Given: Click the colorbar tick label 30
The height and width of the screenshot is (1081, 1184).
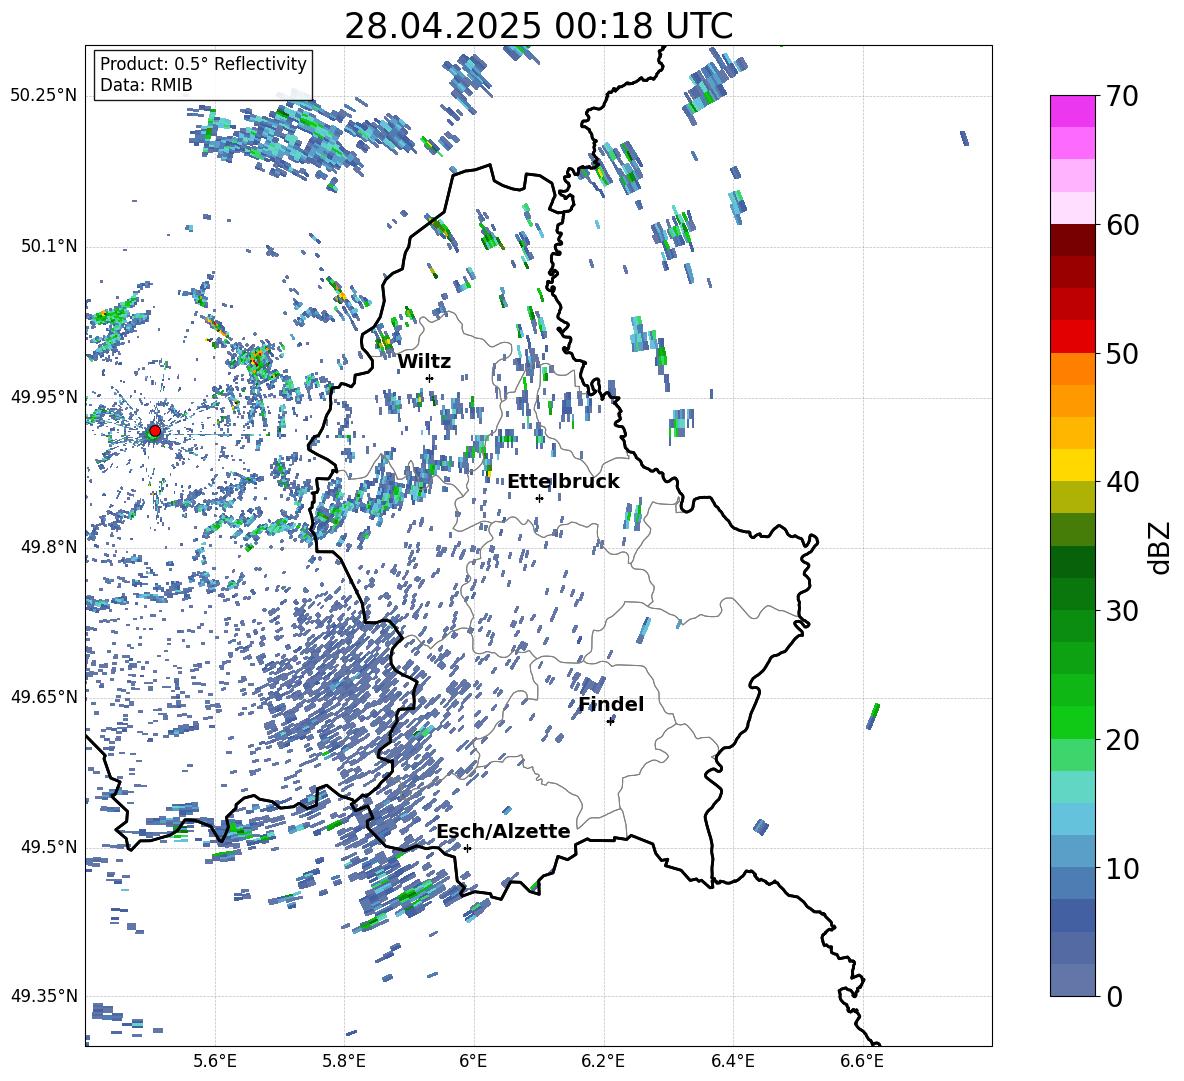Looking at the screenshot, I should coord(1122,611).
